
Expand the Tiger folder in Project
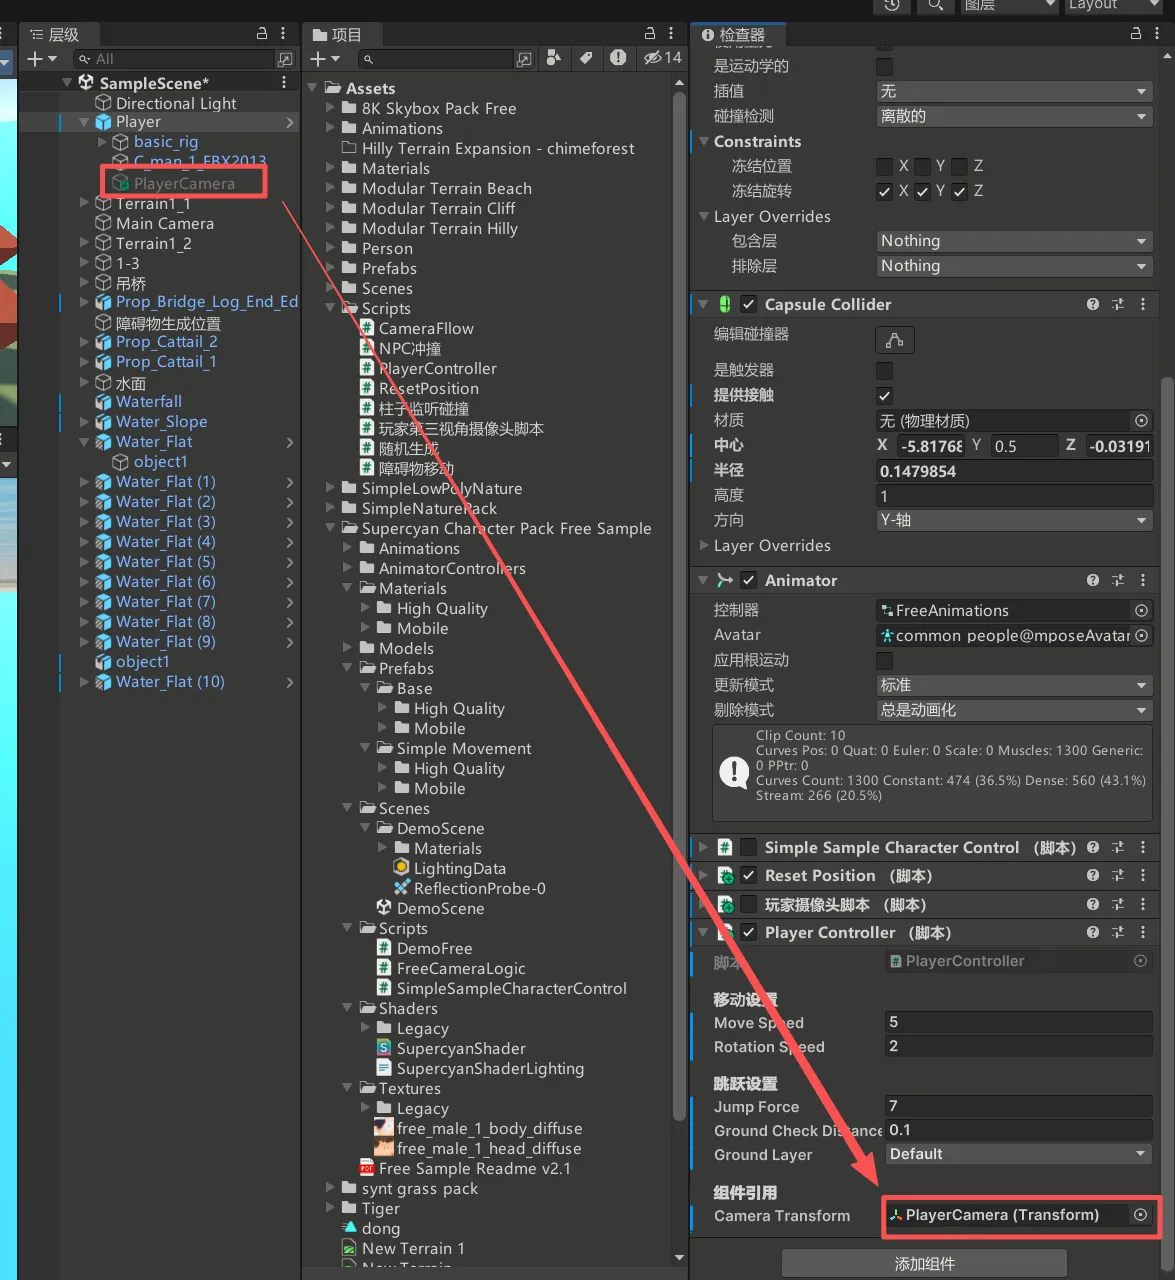(x=331, y=1208)
